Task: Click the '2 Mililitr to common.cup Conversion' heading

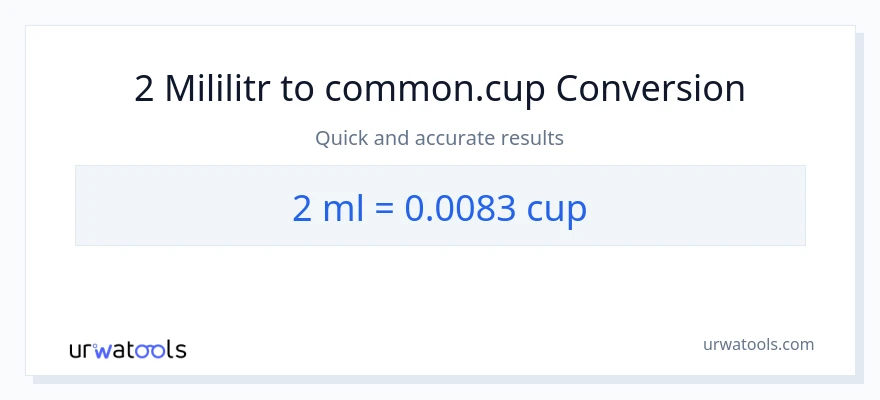Action: click(x=440, y=89)
